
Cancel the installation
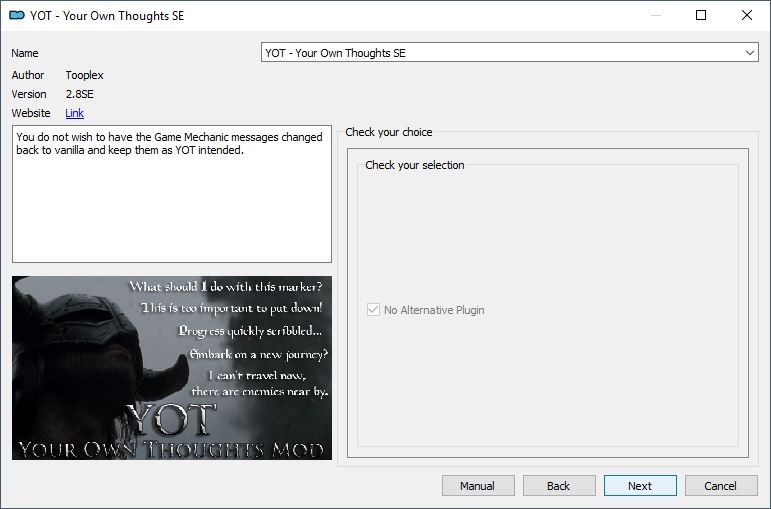tap(720, 486)
